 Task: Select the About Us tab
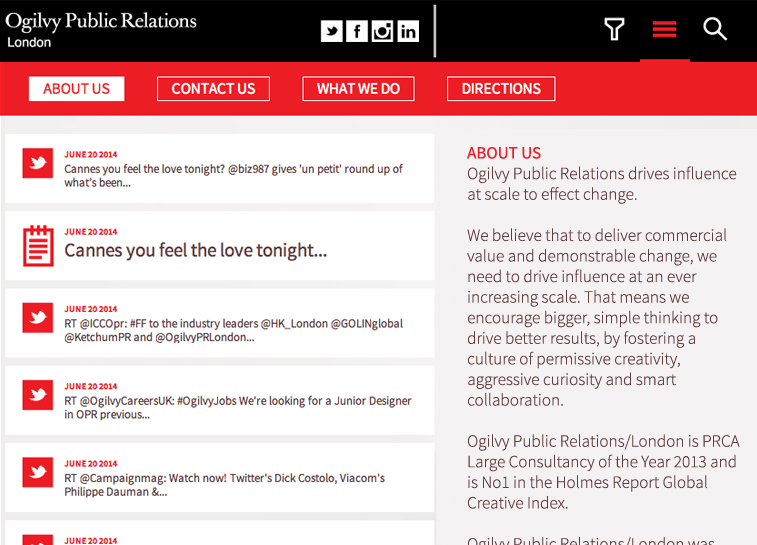[x=77, y=89]
